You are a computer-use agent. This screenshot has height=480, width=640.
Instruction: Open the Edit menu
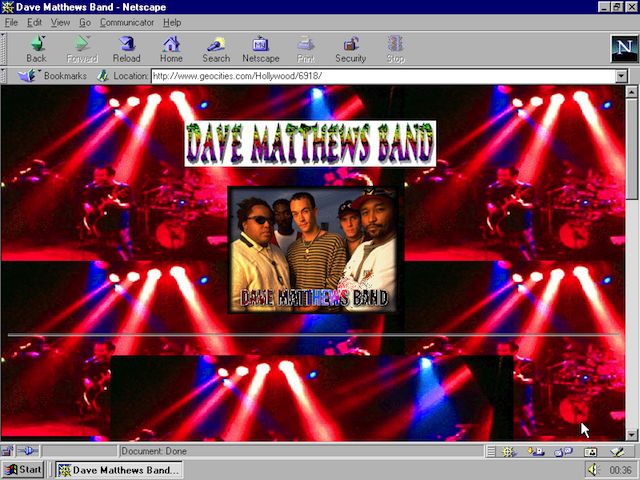34,22
